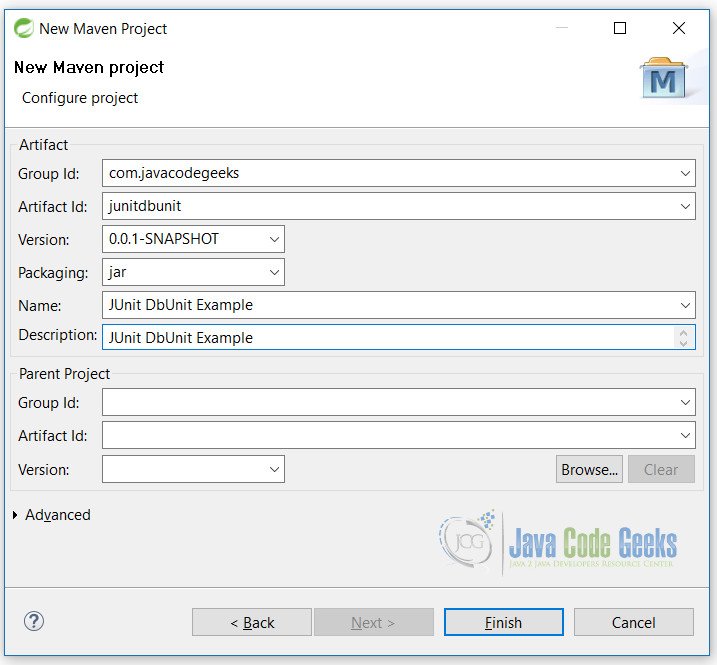Open the Name field dropdown arrow
Image resolution: width=717 pixels, height=665 pixels.
pos(685,305)
